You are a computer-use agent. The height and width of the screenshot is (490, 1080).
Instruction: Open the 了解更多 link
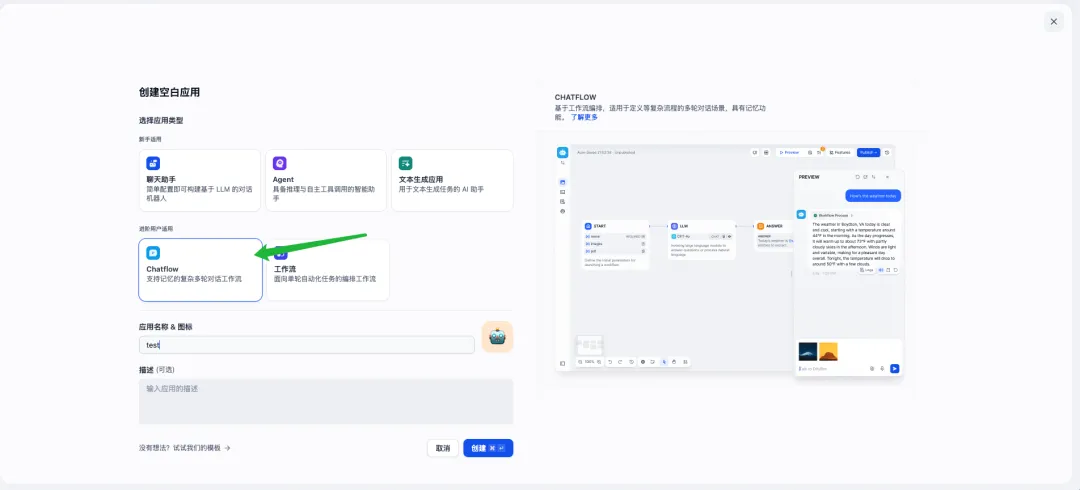click(584, 117)
